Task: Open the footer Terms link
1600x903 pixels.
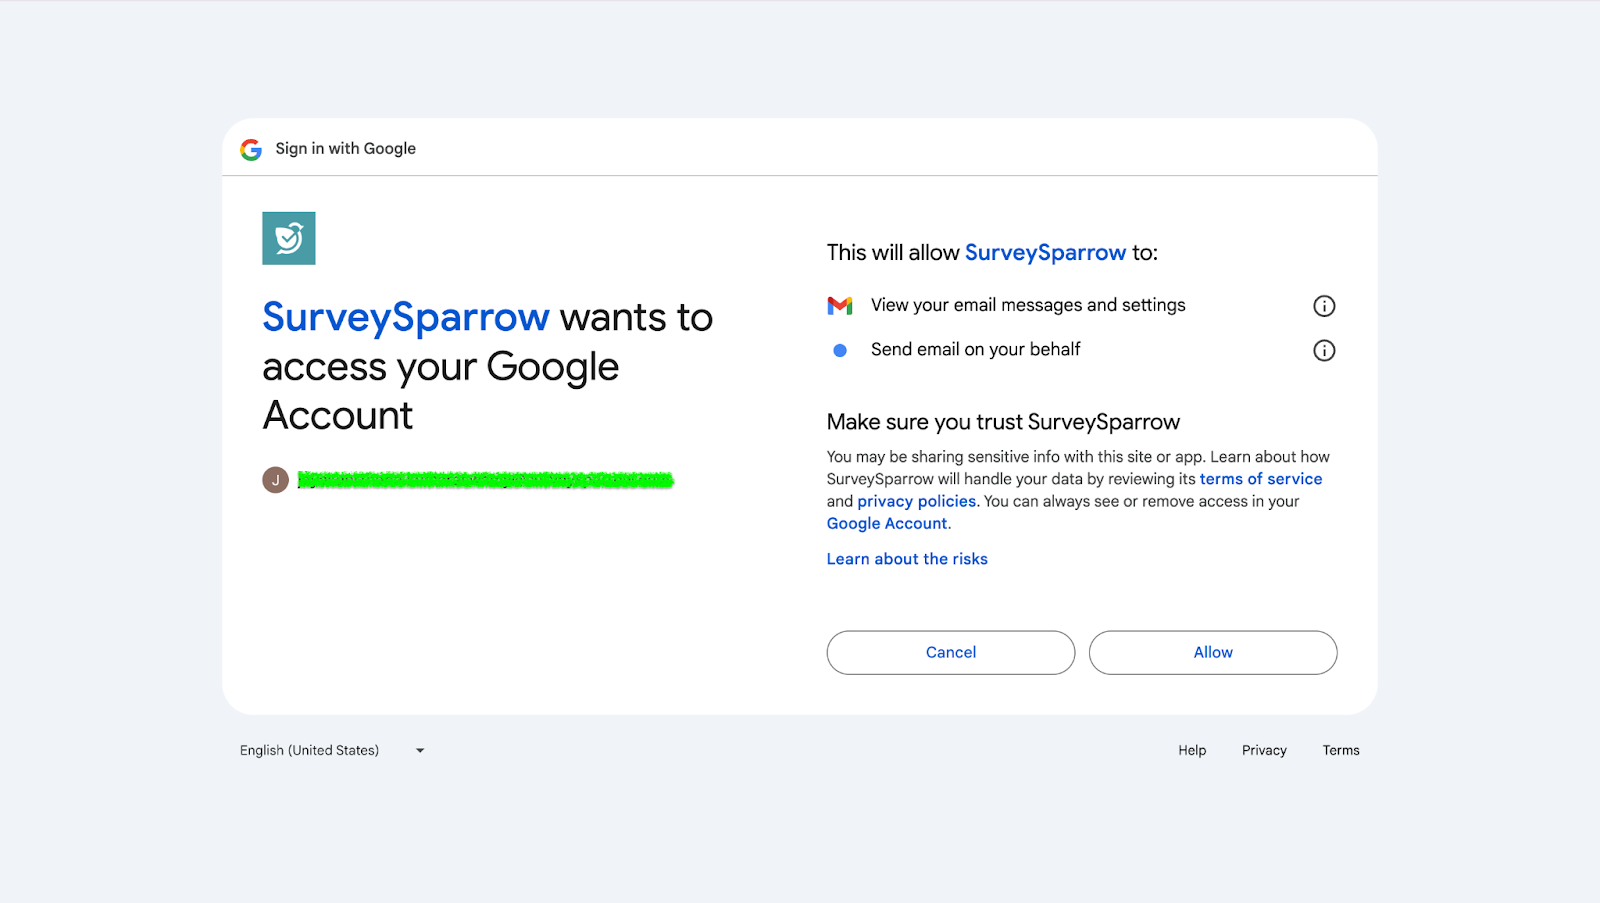Action: coord(1341,750)
